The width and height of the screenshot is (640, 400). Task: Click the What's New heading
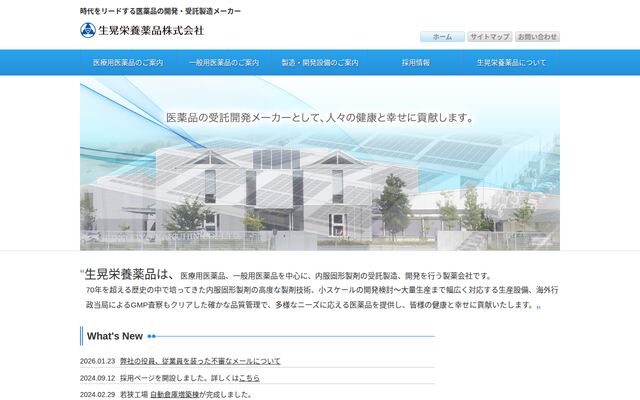[x=115, y=336]
